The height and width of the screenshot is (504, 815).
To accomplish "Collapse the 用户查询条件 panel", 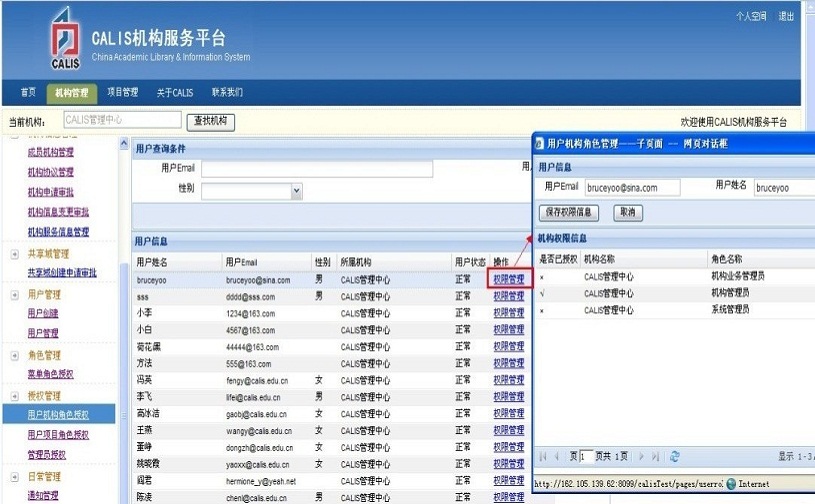I will click(125, 146).
